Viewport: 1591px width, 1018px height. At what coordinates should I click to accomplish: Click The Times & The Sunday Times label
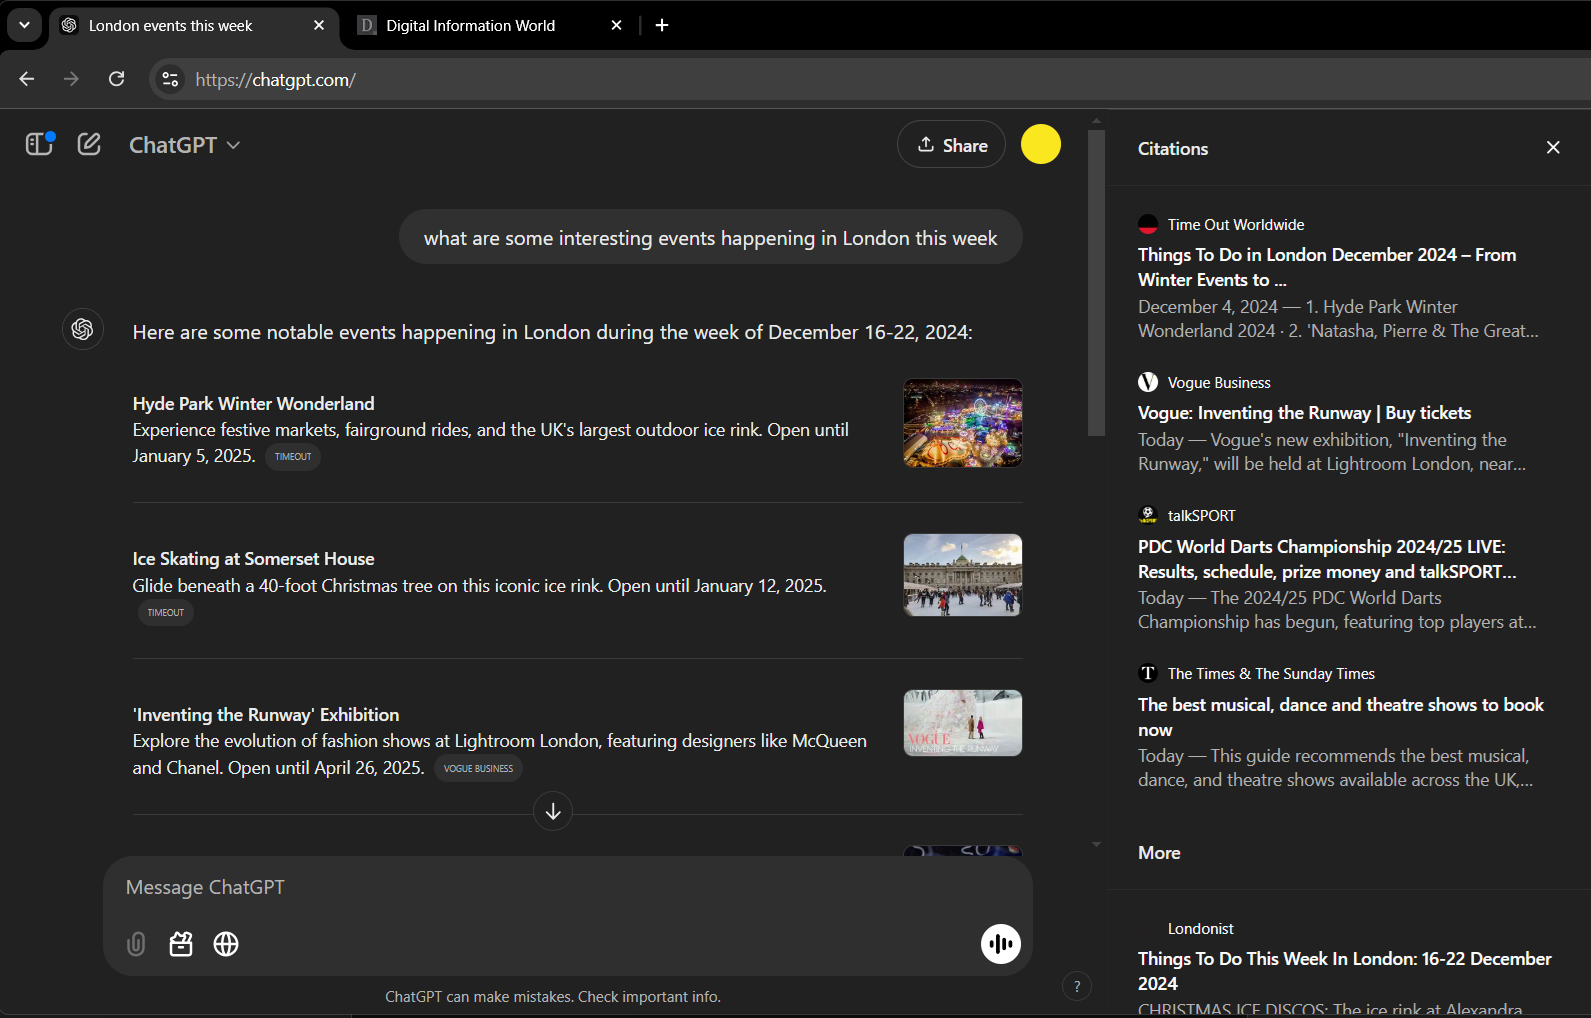coord(1271,674)
